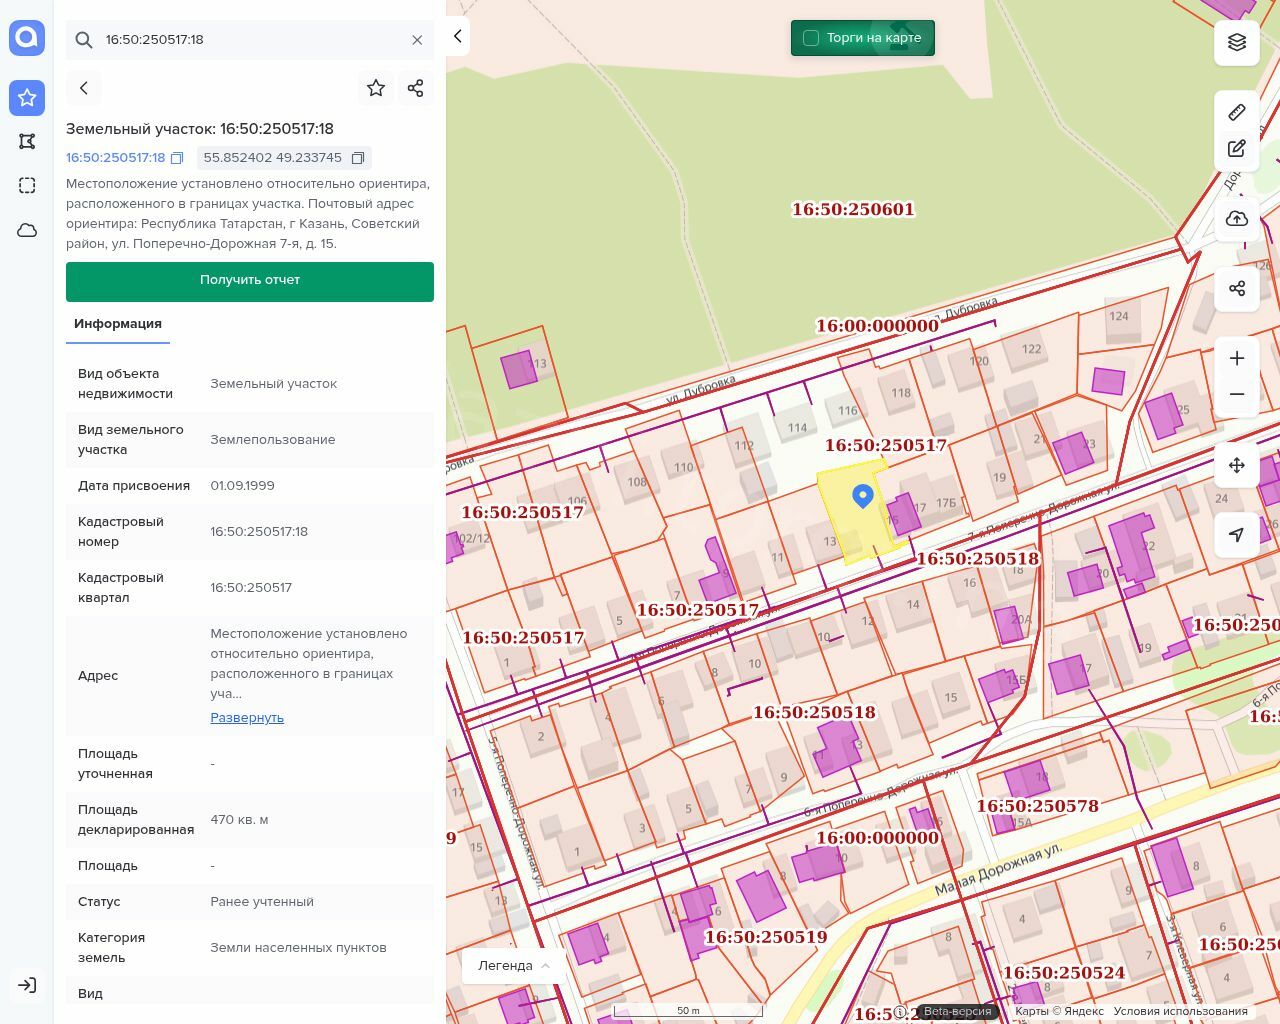Add parcel to favorites with star icon
The height and width of the screenshot is (1024, 1280).
tap(376, 88)
